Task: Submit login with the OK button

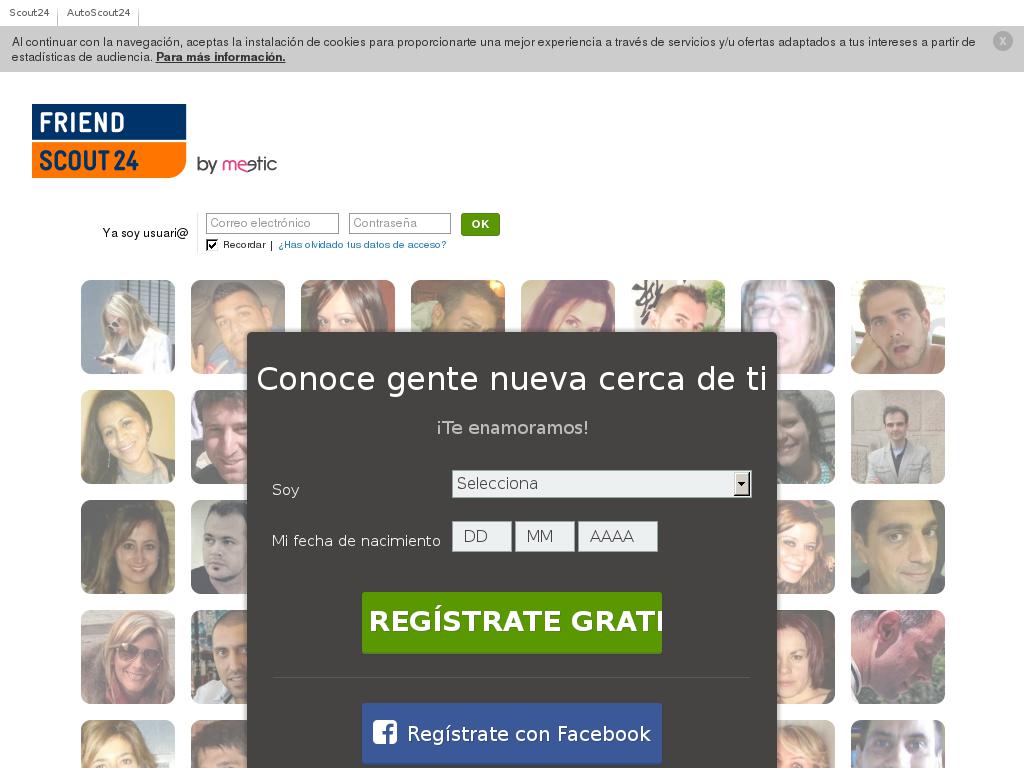Action: coord(480,224)
